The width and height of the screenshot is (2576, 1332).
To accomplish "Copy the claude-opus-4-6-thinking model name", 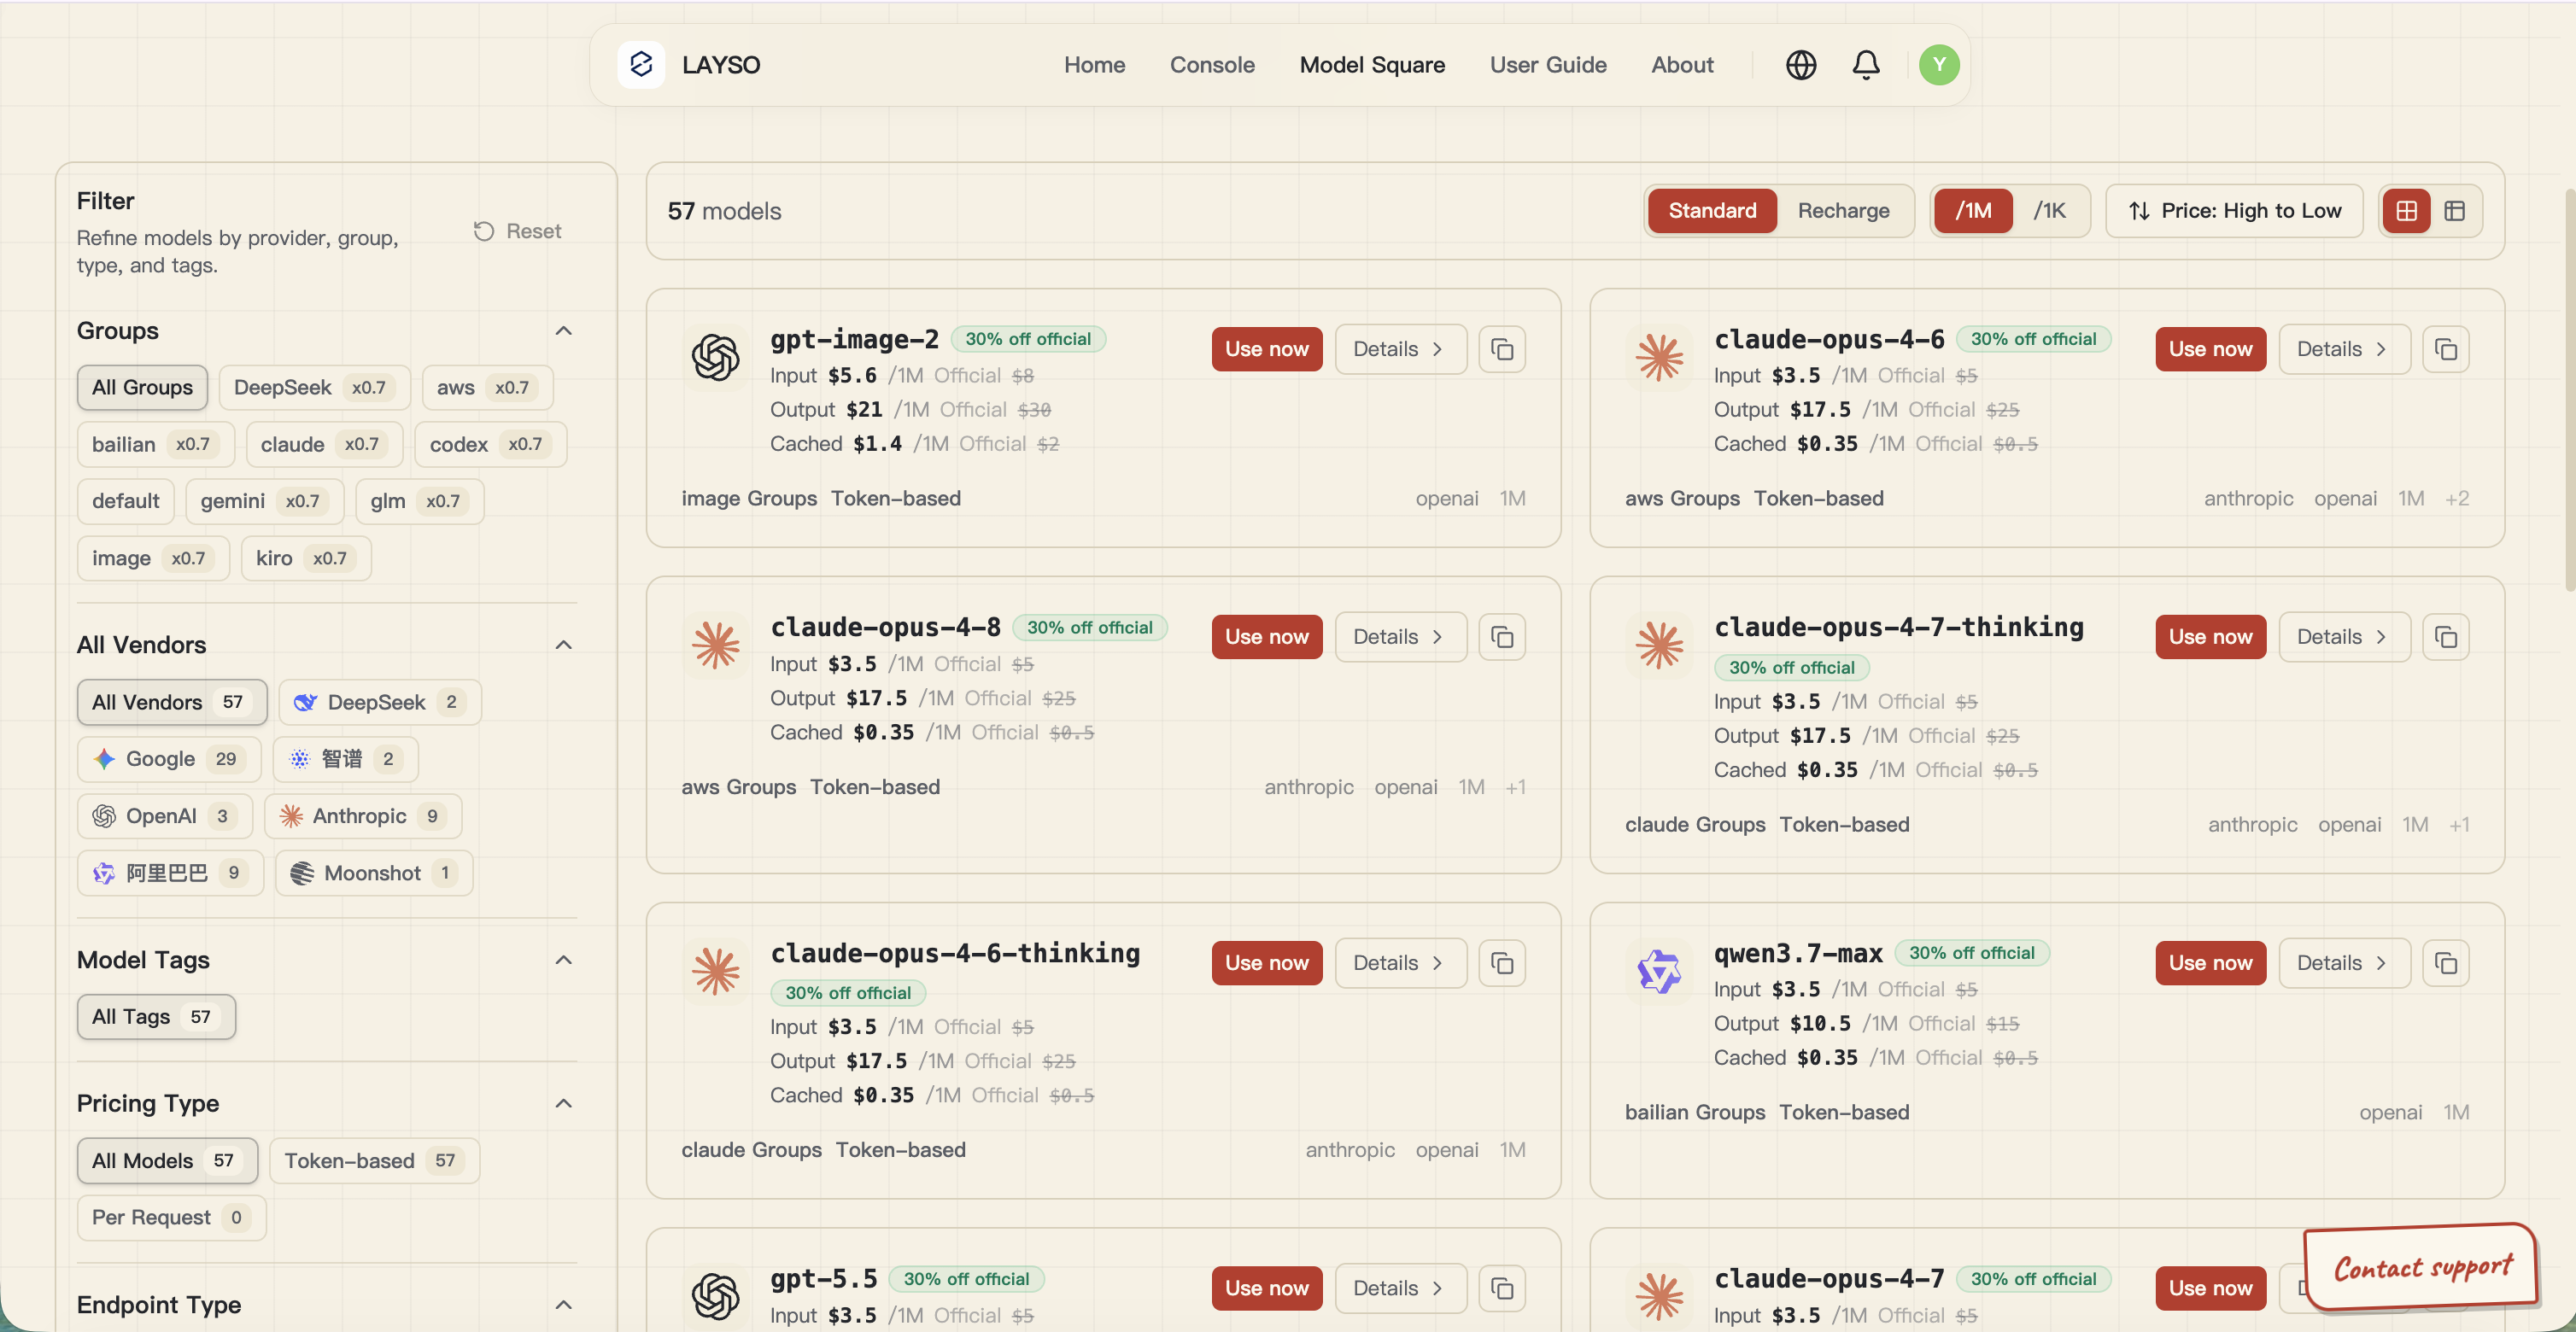I will tap(1502, 963).
